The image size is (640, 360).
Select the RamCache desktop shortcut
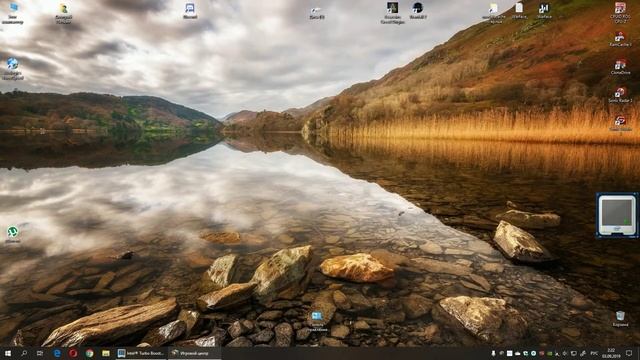click(x=620, y=39)
